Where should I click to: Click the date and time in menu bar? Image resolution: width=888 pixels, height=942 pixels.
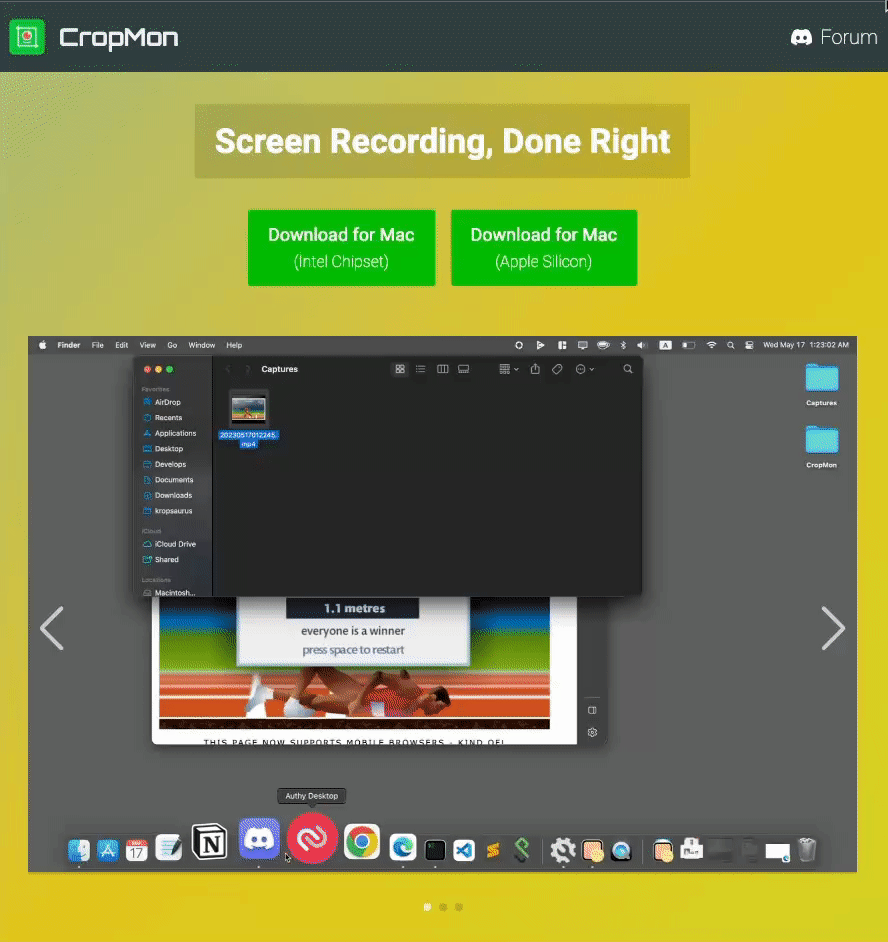point(806,345)
